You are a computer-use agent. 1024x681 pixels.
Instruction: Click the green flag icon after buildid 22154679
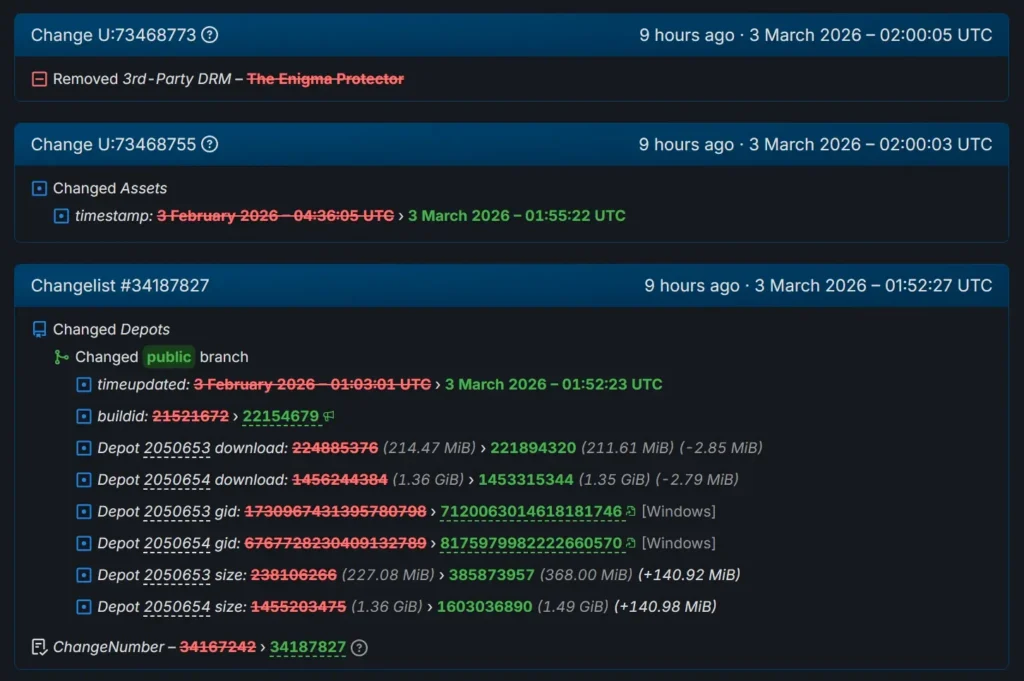331,415
